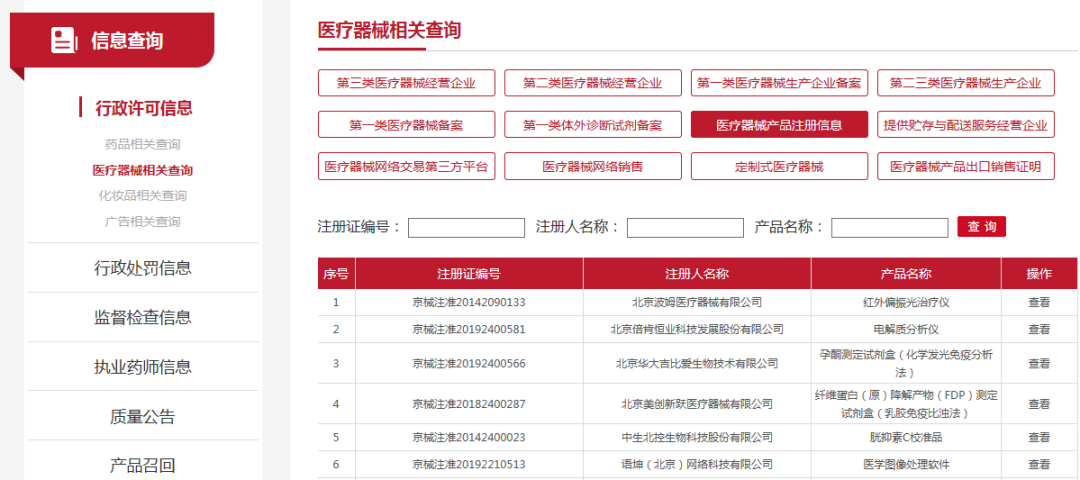The image size is (1080, 480).
Task: Click the 注册人名称 text box
Action: click(x=685, y=228)
